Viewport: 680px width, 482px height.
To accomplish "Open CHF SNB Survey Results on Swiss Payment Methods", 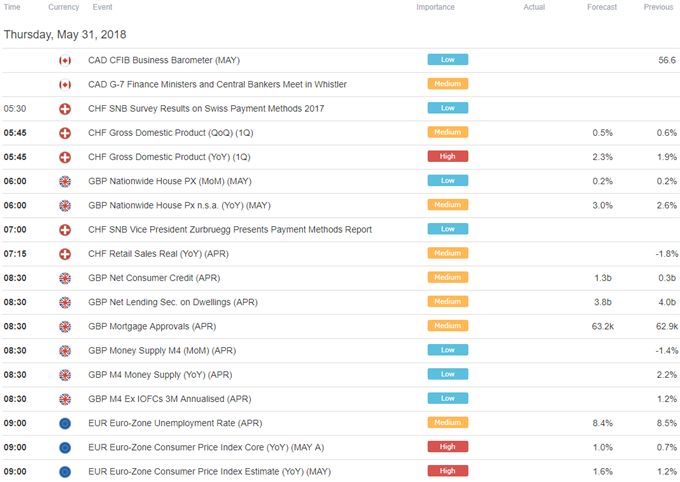I will (206, 109).
